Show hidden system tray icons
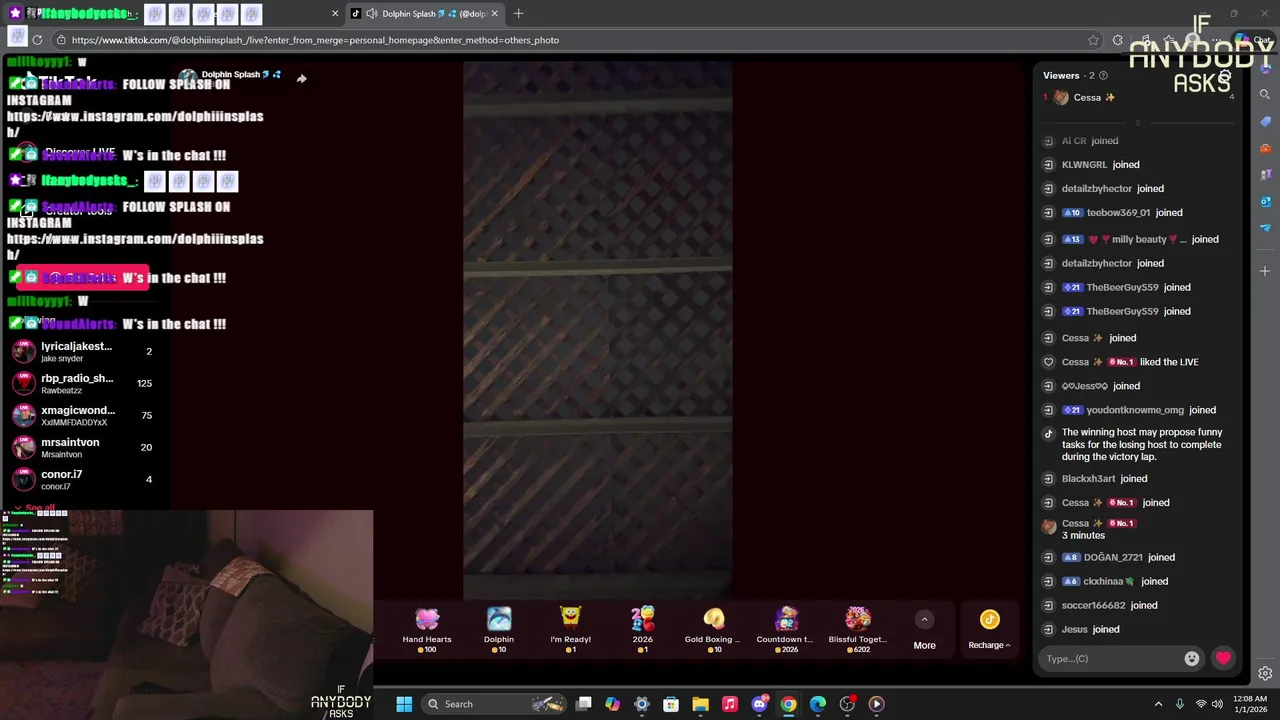Screen dimensions: 1280x720 pos(1158,704)
